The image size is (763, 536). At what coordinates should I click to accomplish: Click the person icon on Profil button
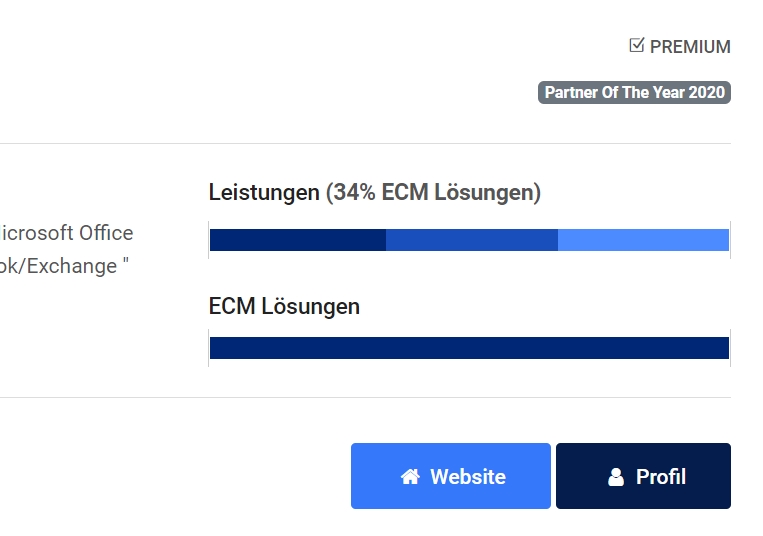coord(616,477)
